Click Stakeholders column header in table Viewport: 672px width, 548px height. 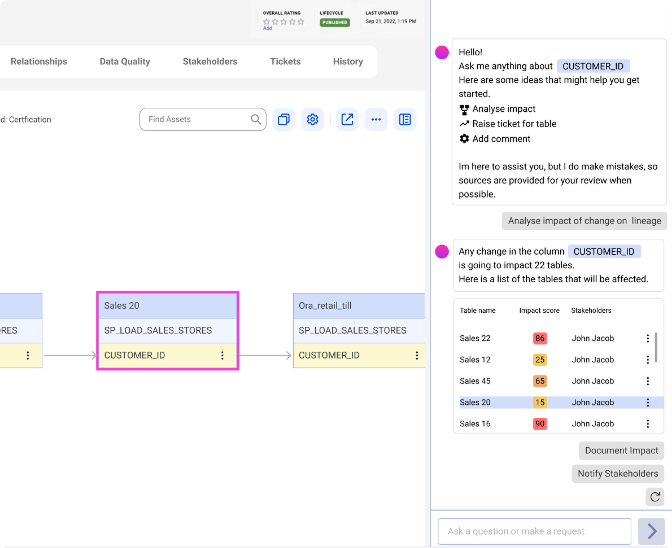tap(591, 310)
